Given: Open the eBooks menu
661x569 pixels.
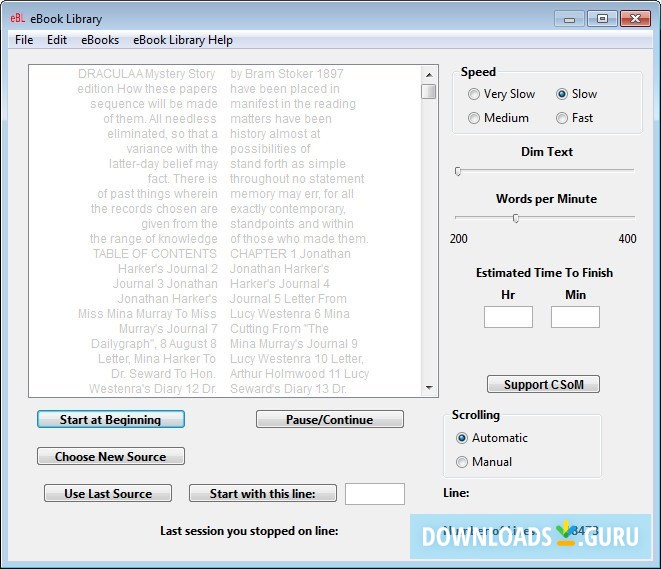Looking at the screenshot, I should [100, 40].
